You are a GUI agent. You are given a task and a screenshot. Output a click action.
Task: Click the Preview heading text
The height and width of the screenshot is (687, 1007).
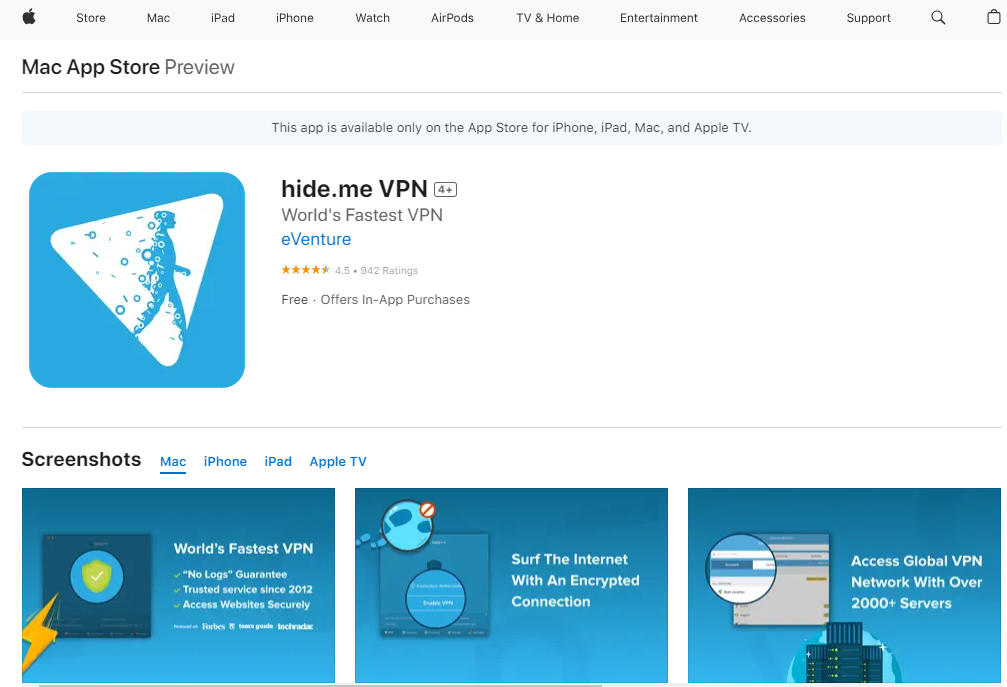[x=200, y=67]
